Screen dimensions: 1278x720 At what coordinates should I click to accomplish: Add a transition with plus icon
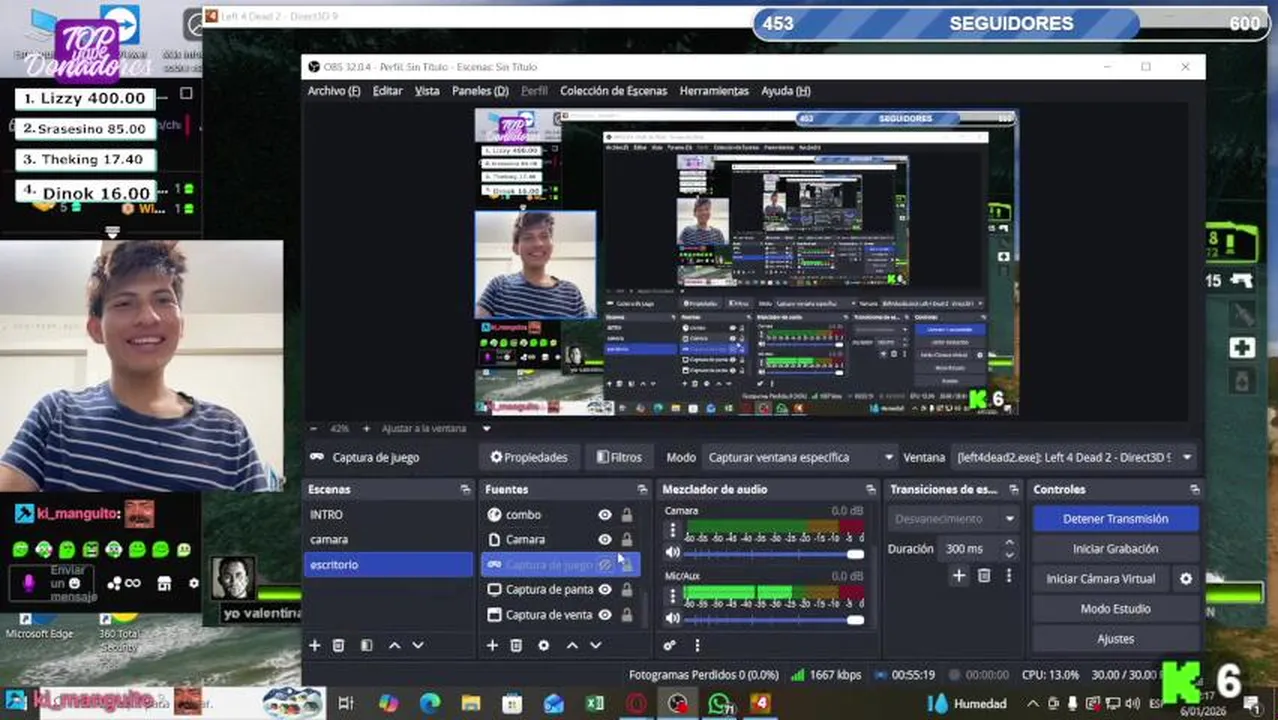pos(959,576)
